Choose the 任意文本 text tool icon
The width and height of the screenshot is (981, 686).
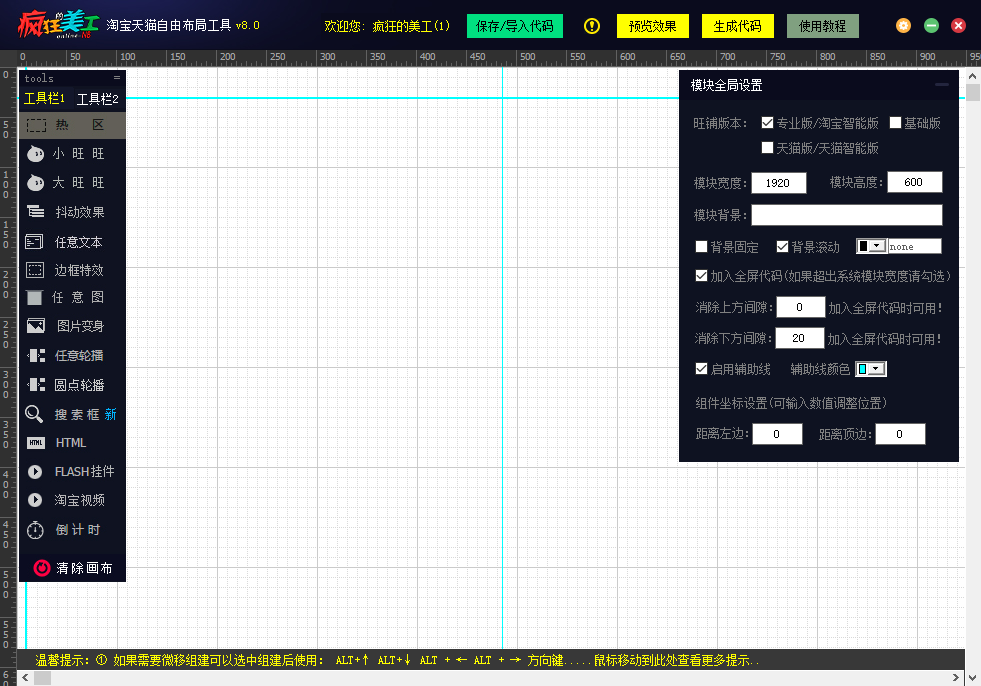pos(34,242)
